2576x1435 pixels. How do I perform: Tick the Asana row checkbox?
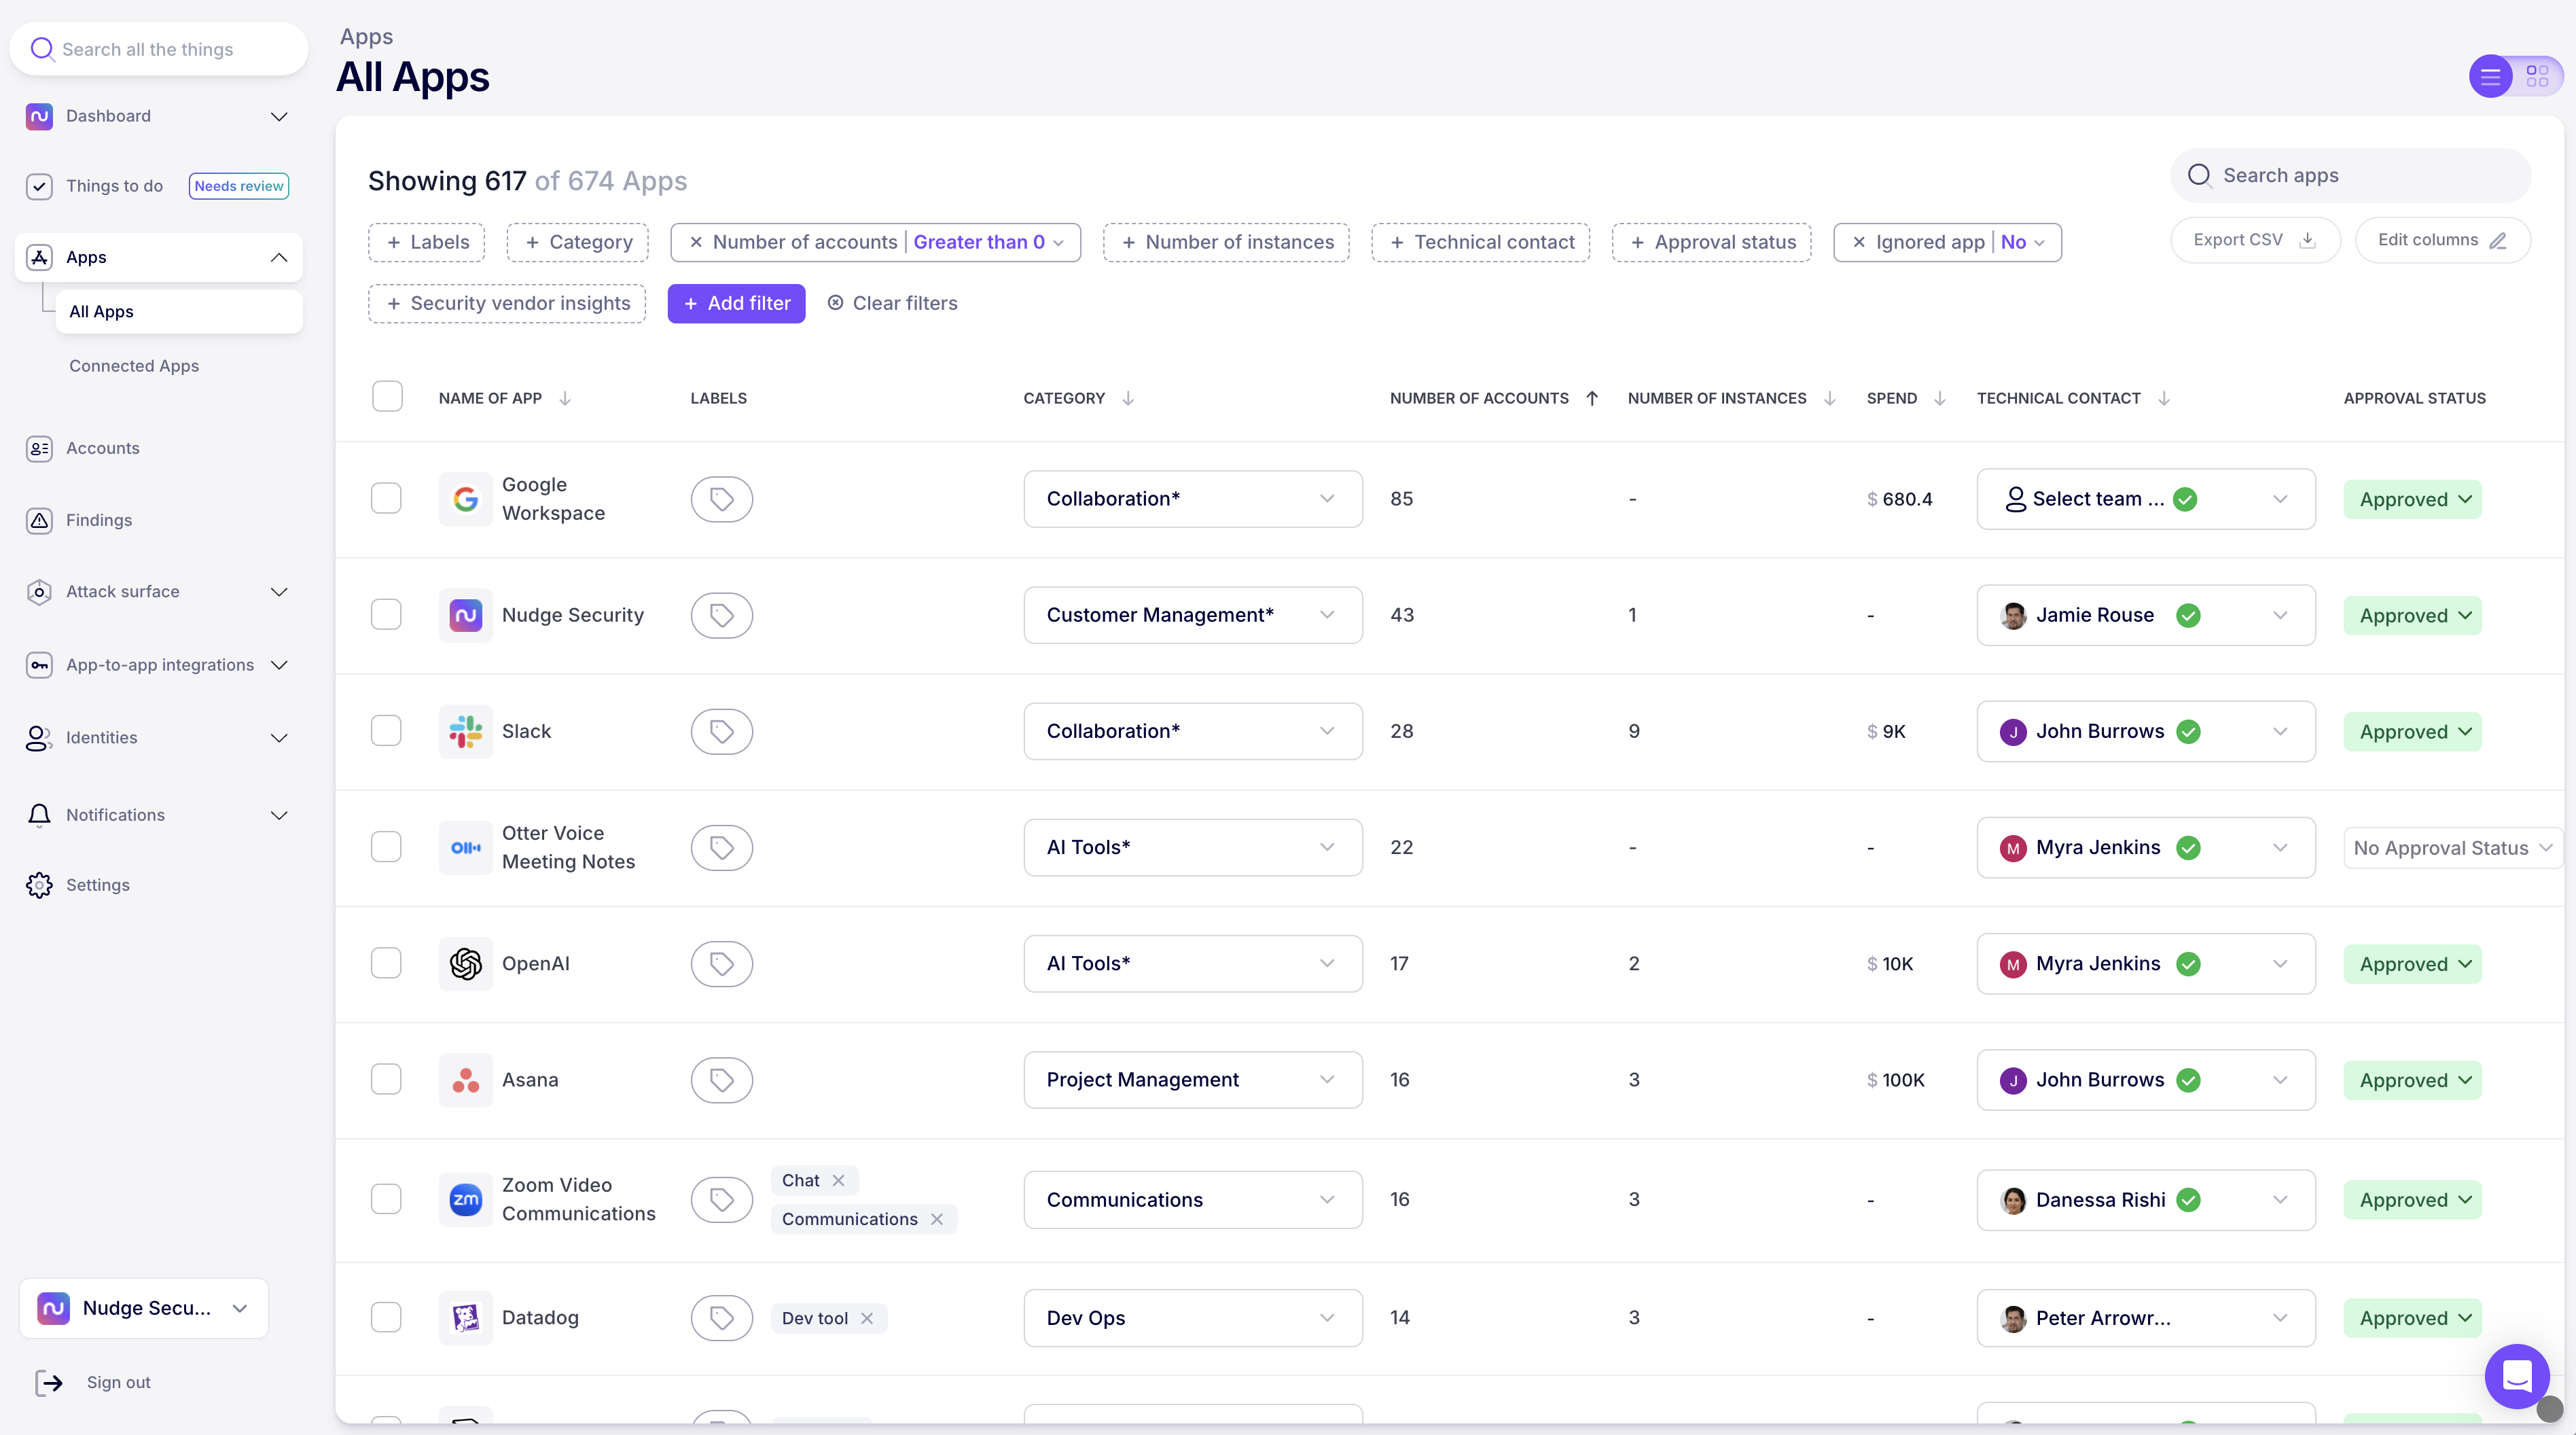[386, 1079]
